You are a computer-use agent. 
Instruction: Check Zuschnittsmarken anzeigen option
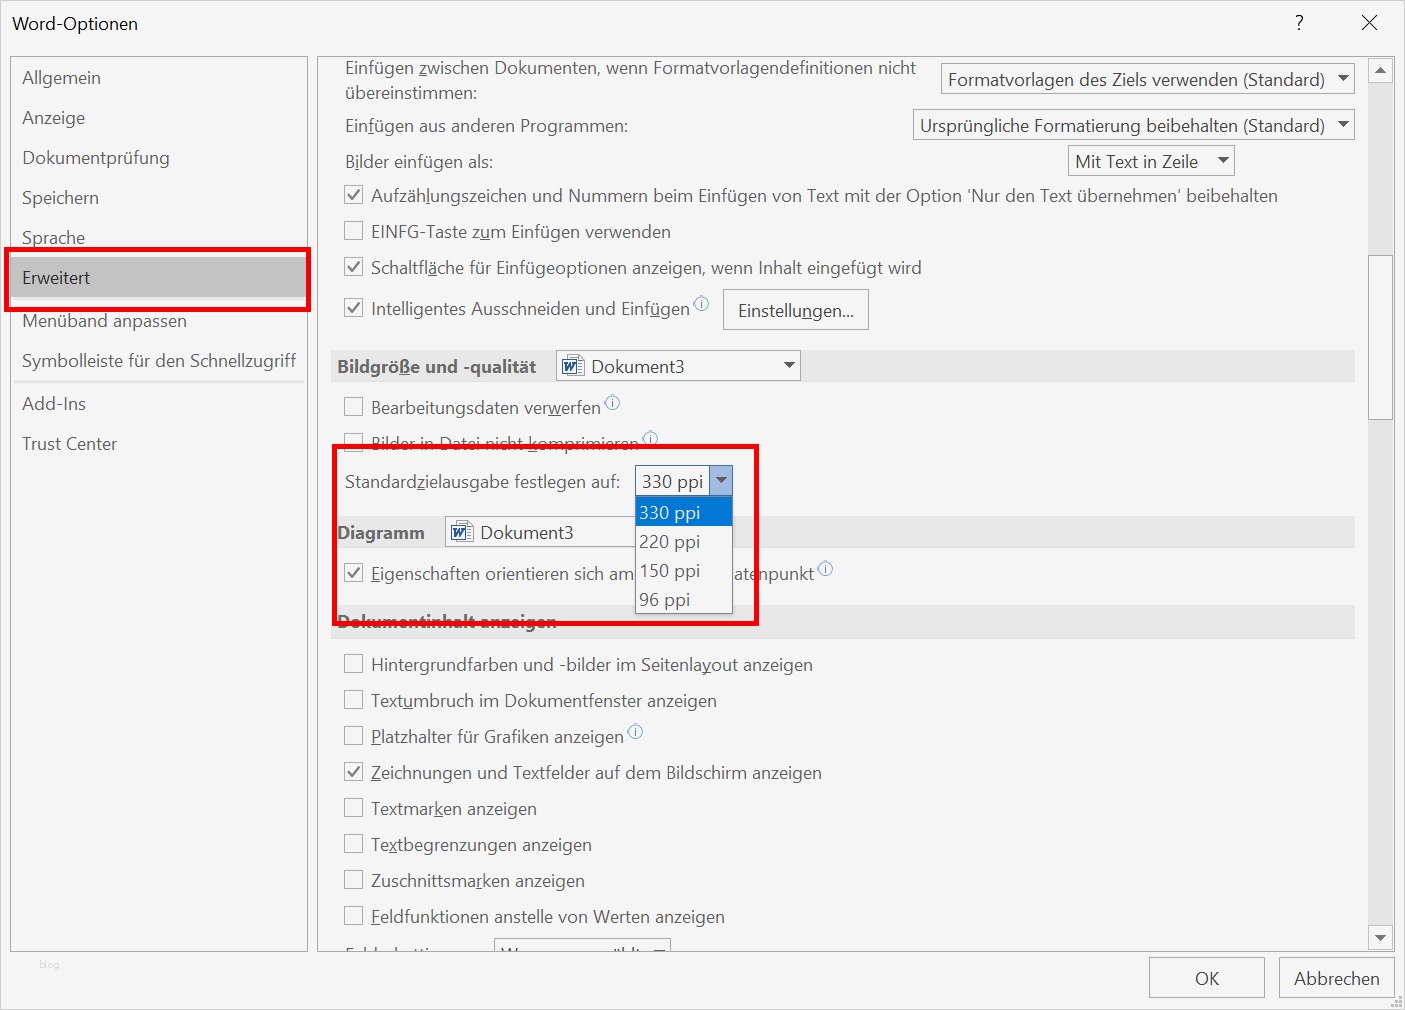tap(353, 880)
